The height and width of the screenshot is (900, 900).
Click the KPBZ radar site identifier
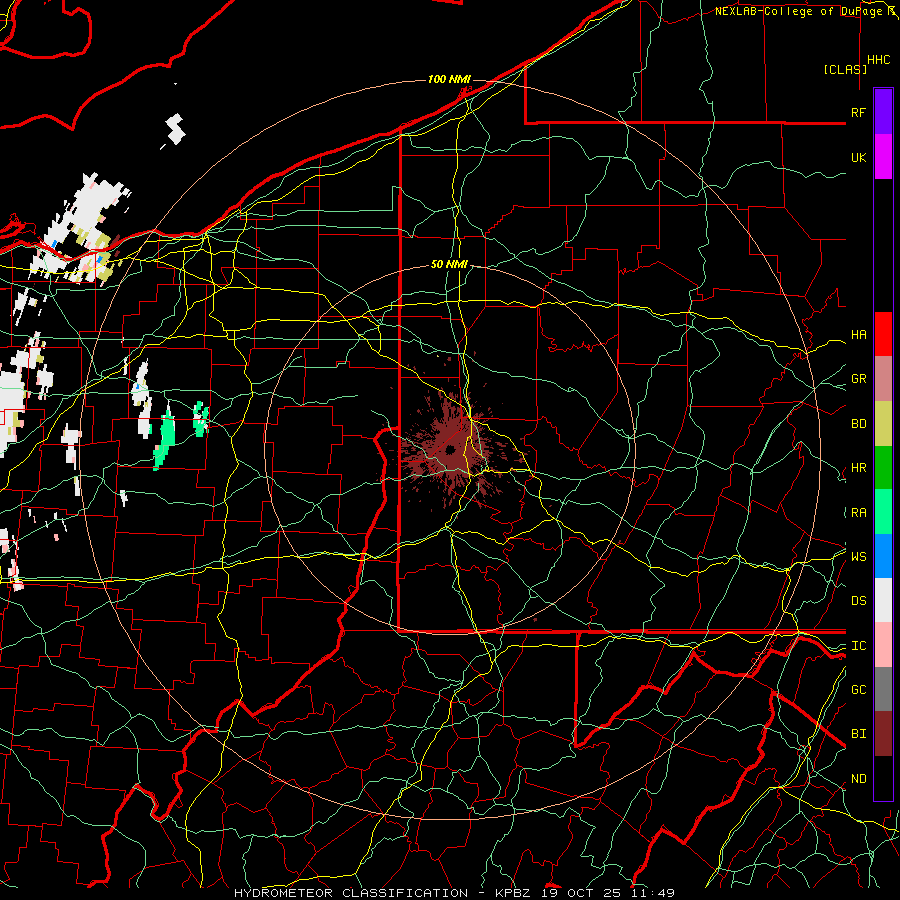[x=514, y=893]
